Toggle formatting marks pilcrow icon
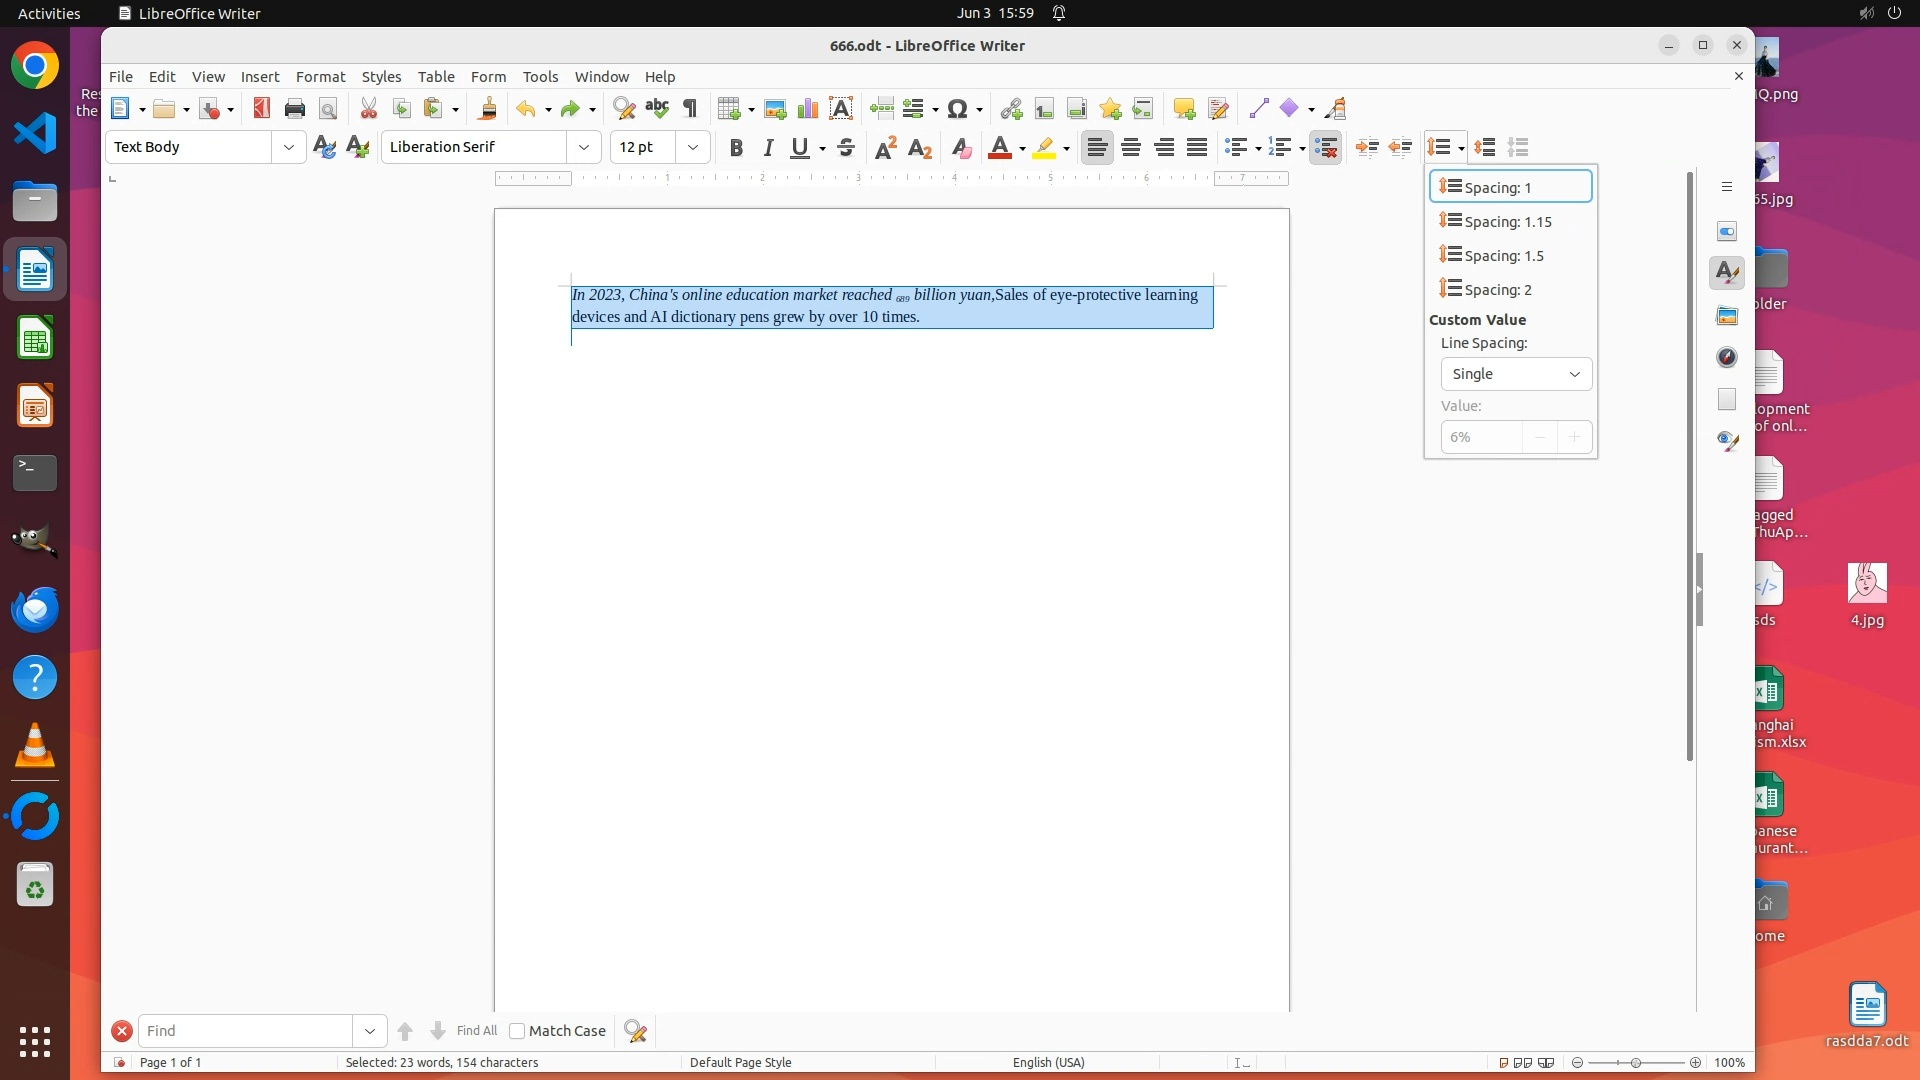 (x=690, y=109)
